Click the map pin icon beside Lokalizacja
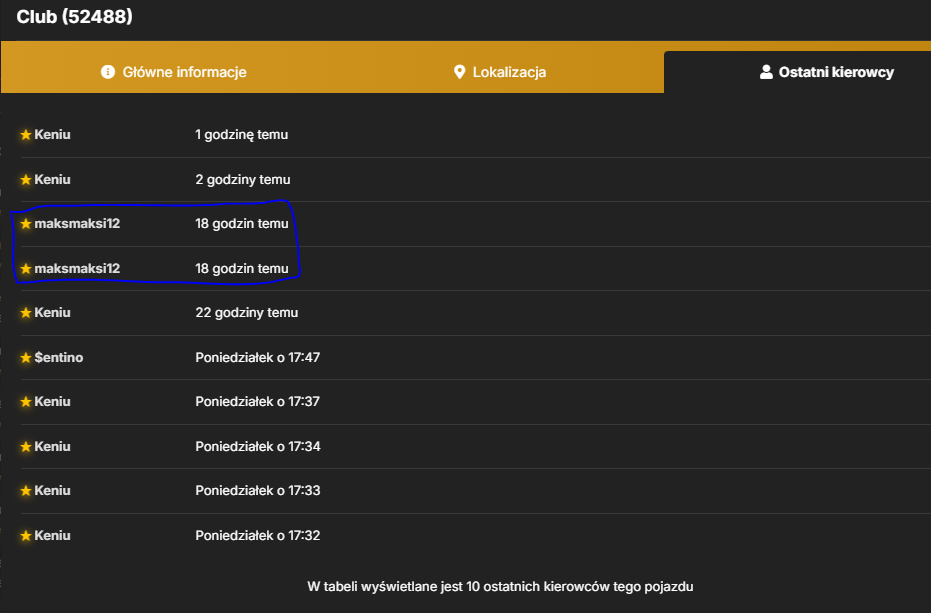 tap(459, 72)
